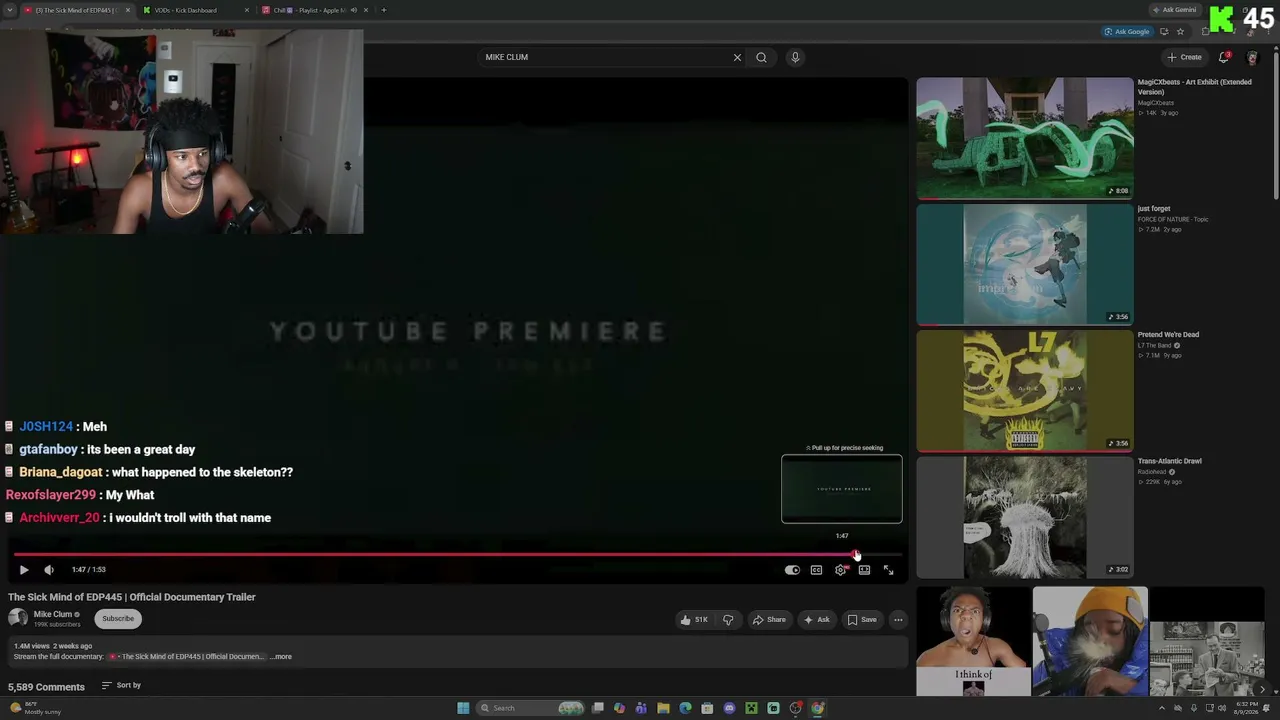1280x720 pixels.
Task: Open the weather widget on the taskbar
Action: [36, 708]
